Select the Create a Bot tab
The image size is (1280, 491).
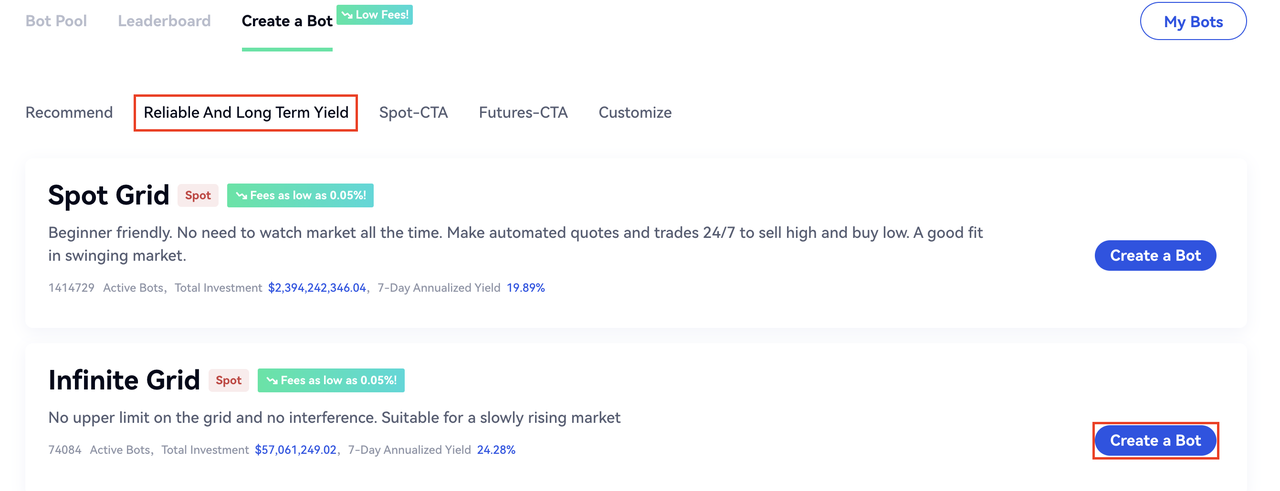[287, 21]
